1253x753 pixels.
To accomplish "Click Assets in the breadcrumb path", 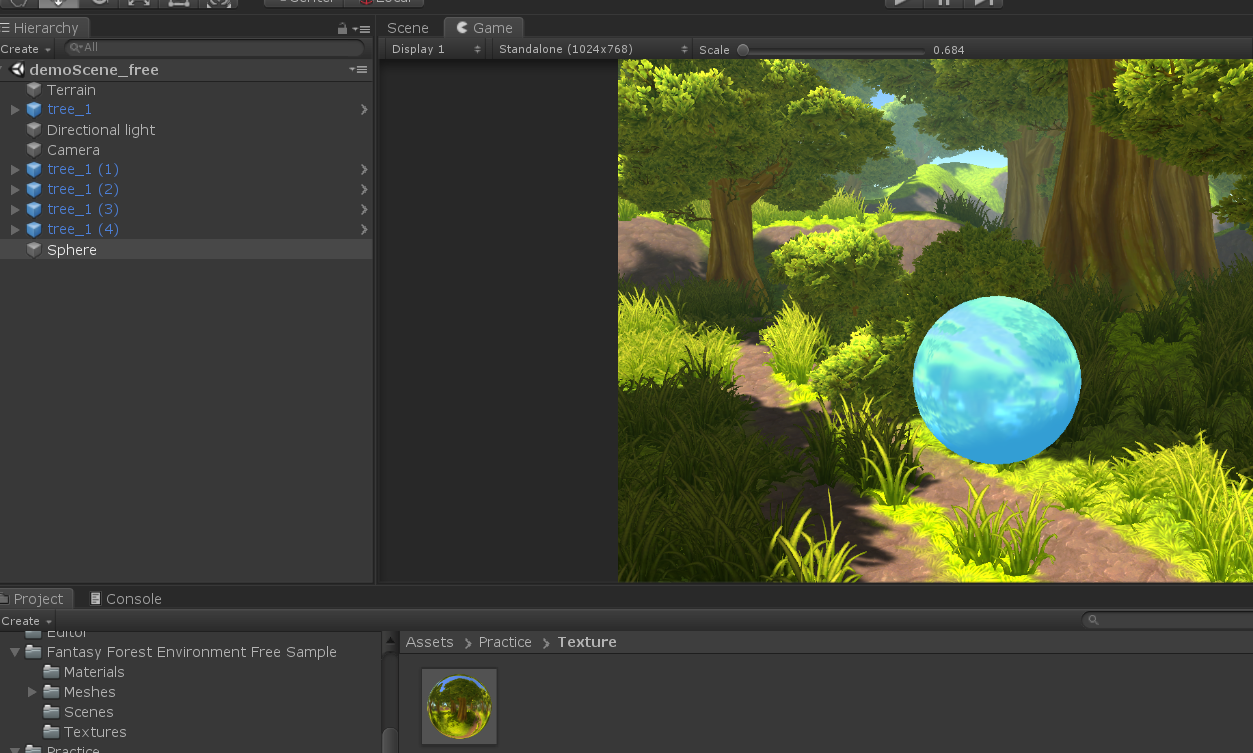I will (430, 642).
